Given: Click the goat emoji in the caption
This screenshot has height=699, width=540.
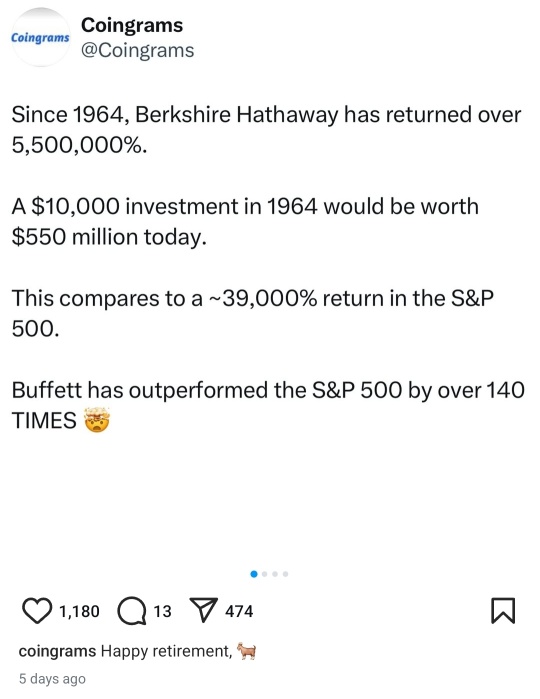Looking at the screenshot, I should pyautogui.click(x=246, y=651).
